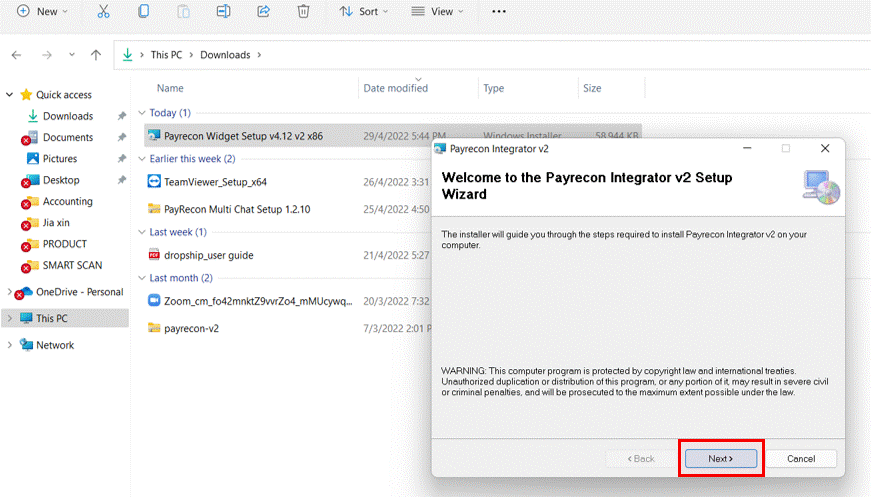Click Downloads in the address breadcrumb
The height and width of the screenshot is (497, 871).
pyautogui.click(x=225, y=55)
